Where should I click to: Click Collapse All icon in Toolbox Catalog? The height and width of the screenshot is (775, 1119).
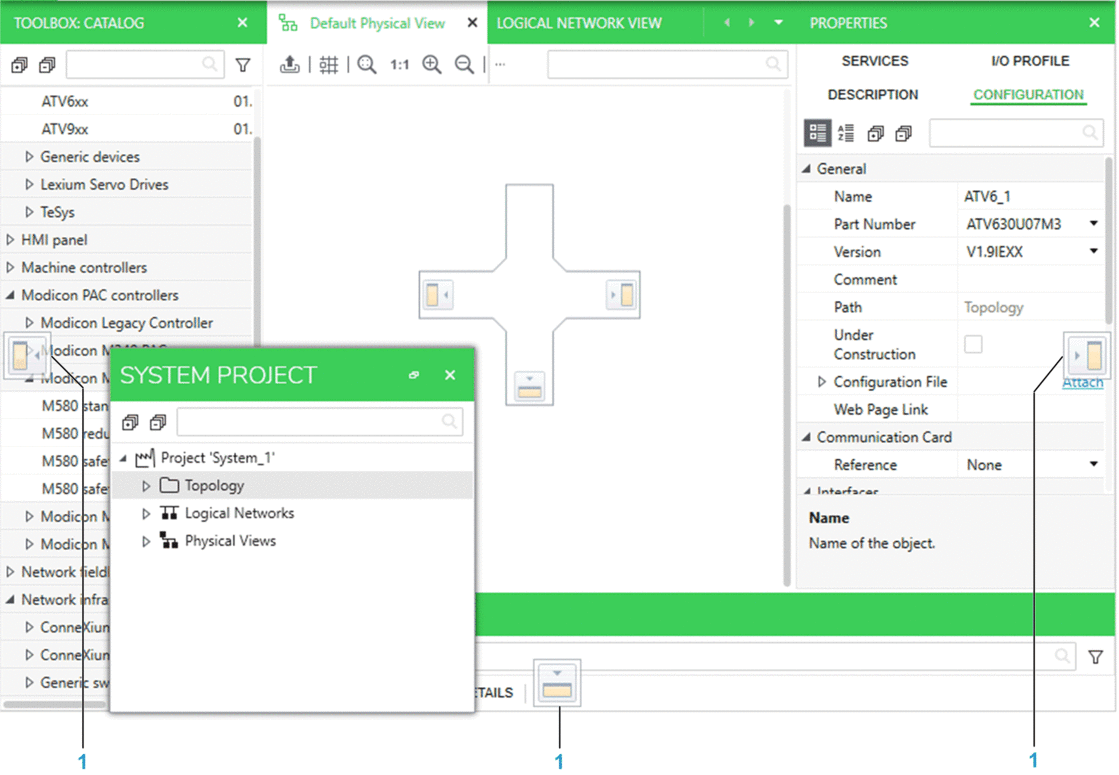pyautogui.click(x=47, y=66)
